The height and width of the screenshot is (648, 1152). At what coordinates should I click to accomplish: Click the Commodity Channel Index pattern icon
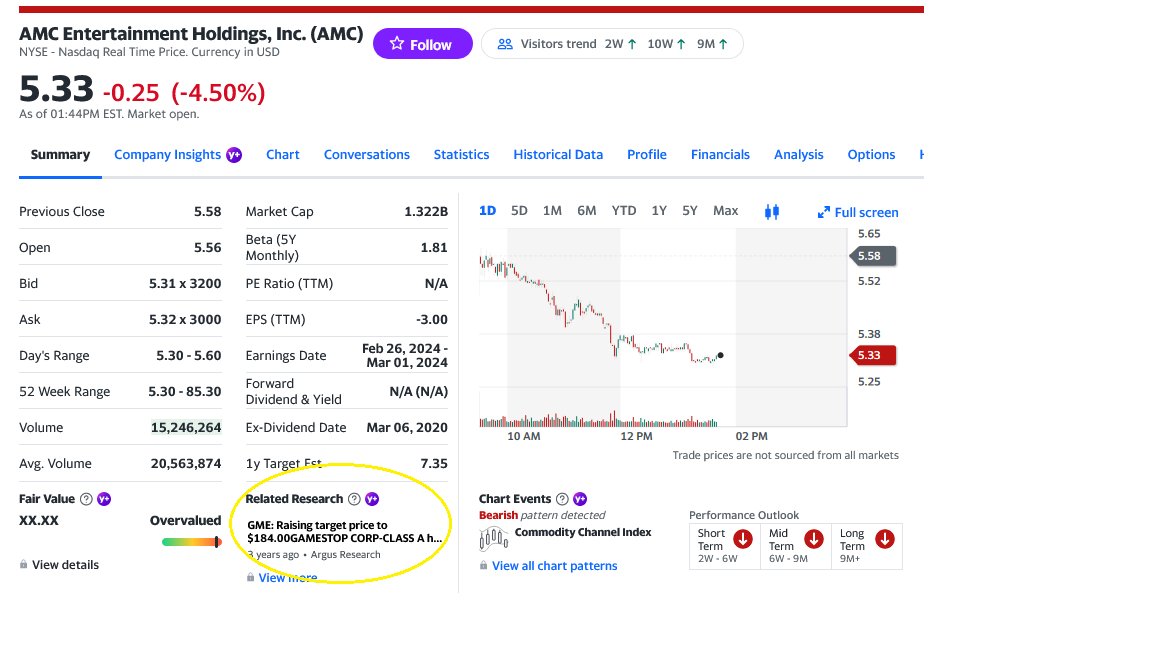[494, 539]
